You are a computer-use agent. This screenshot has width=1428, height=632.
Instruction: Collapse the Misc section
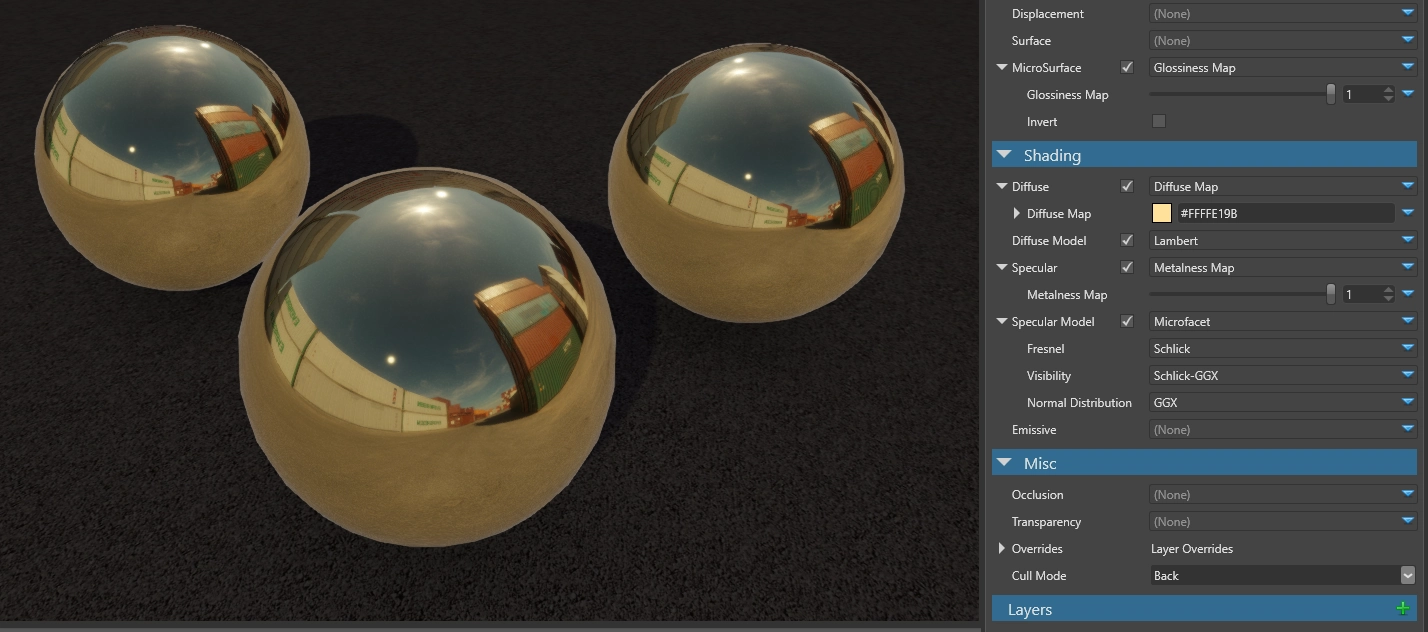coord(1004,462)
